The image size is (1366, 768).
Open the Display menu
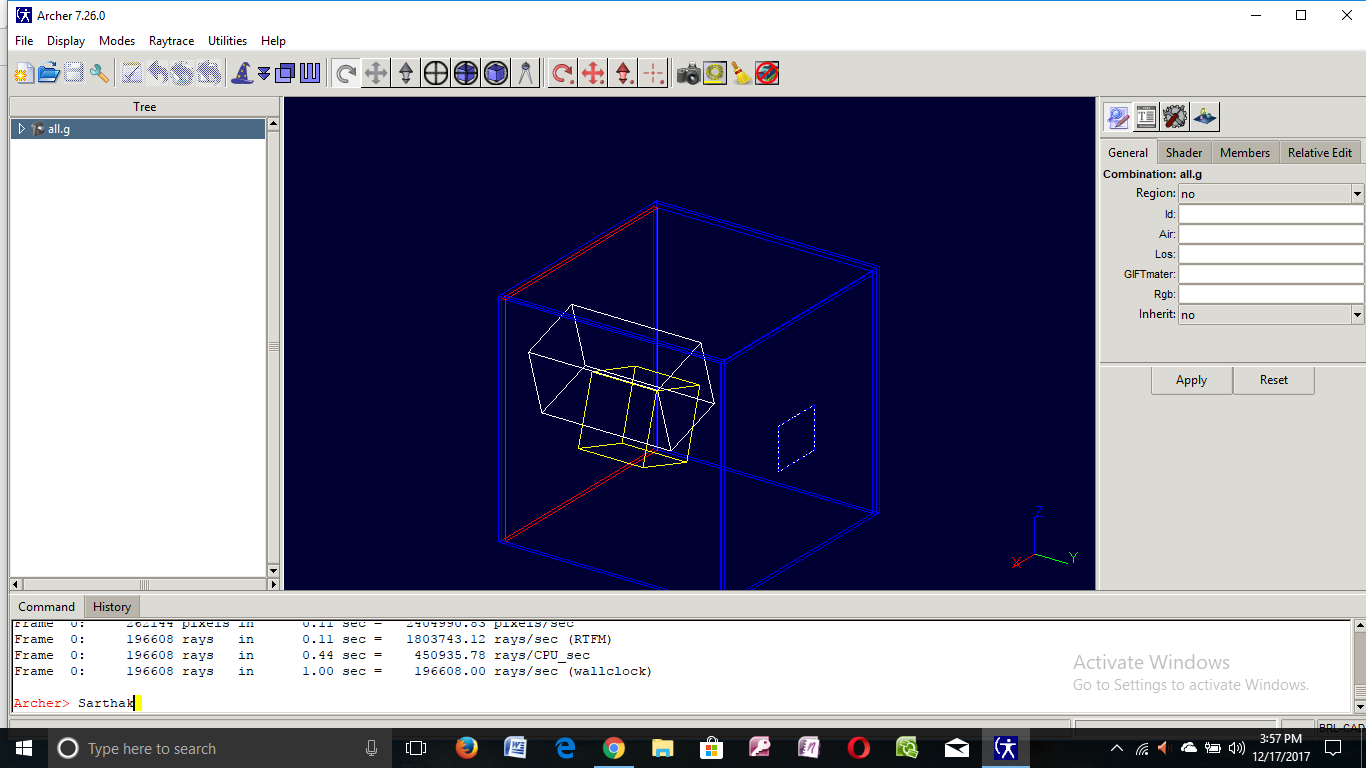click(x=66, y=41)
